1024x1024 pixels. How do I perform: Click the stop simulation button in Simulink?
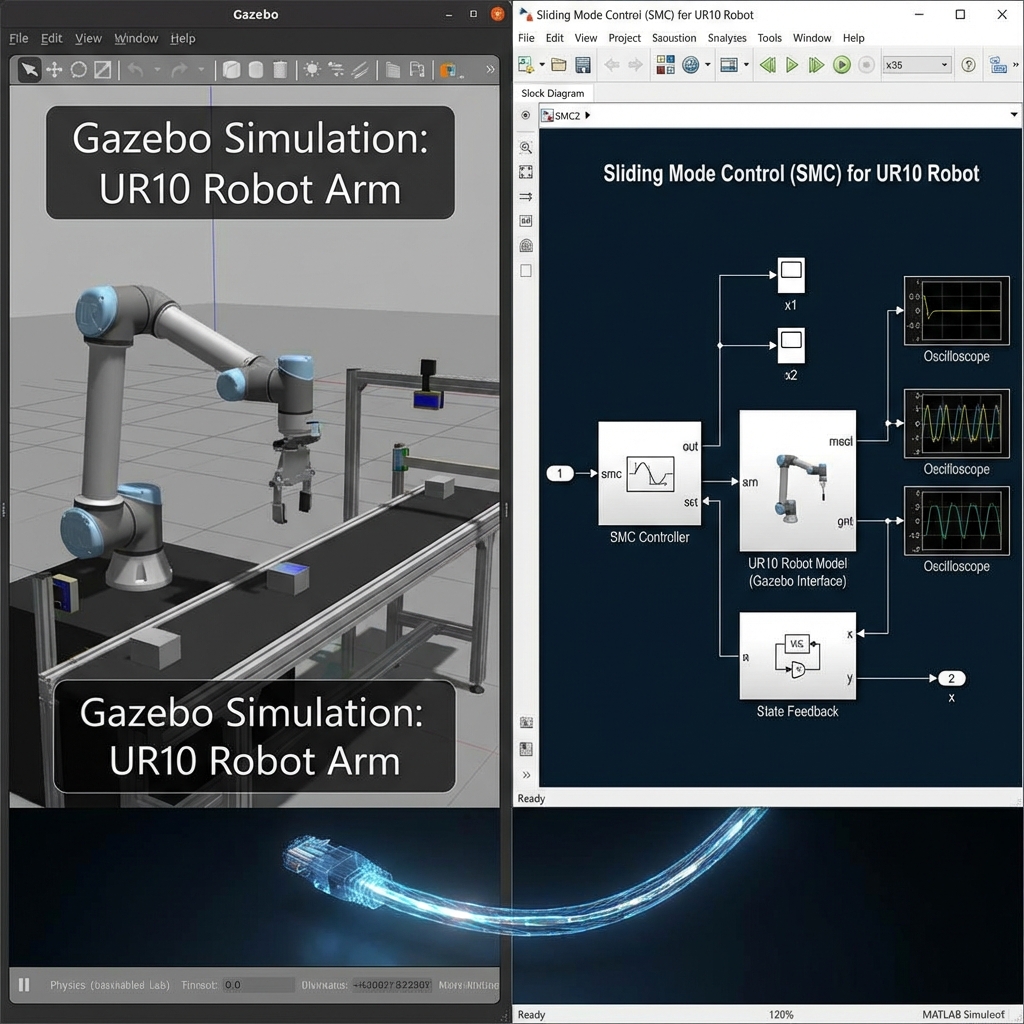866,65
